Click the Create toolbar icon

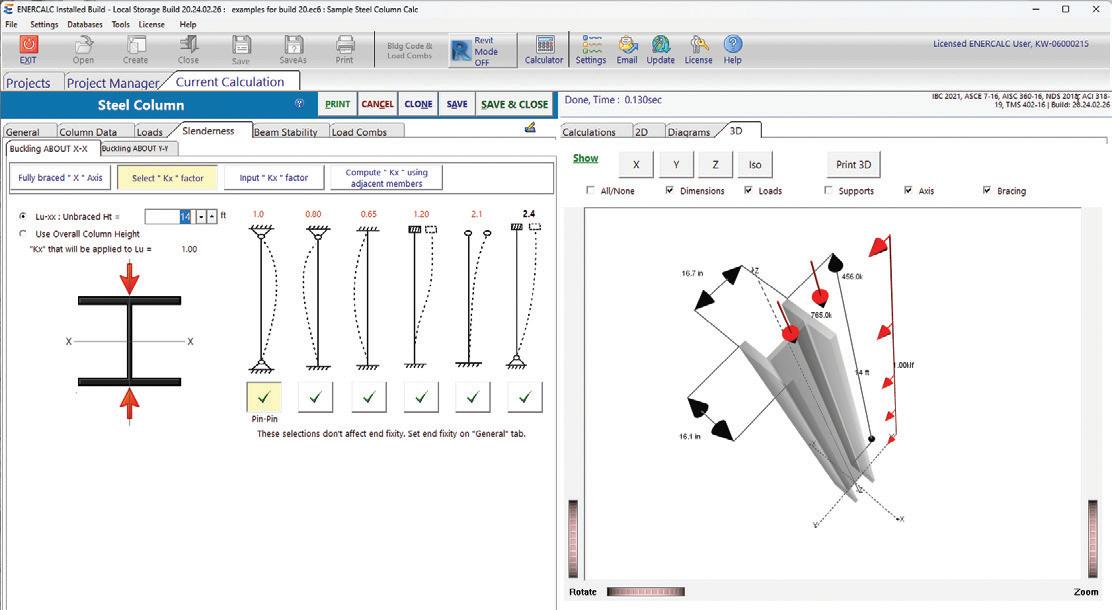tap(135, 50)
